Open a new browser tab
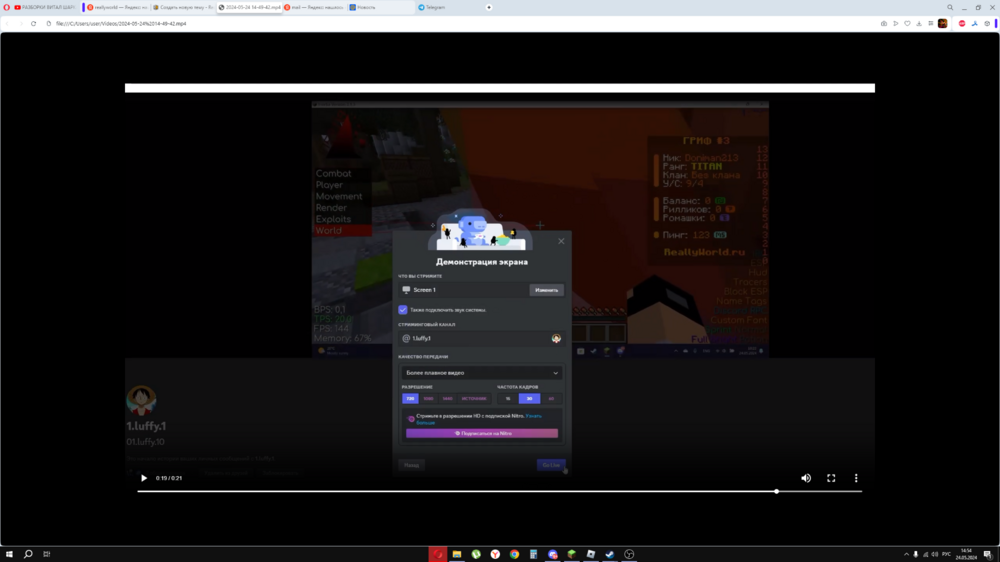The width and height of the screenshot is (1000, 562). point(489,7)
